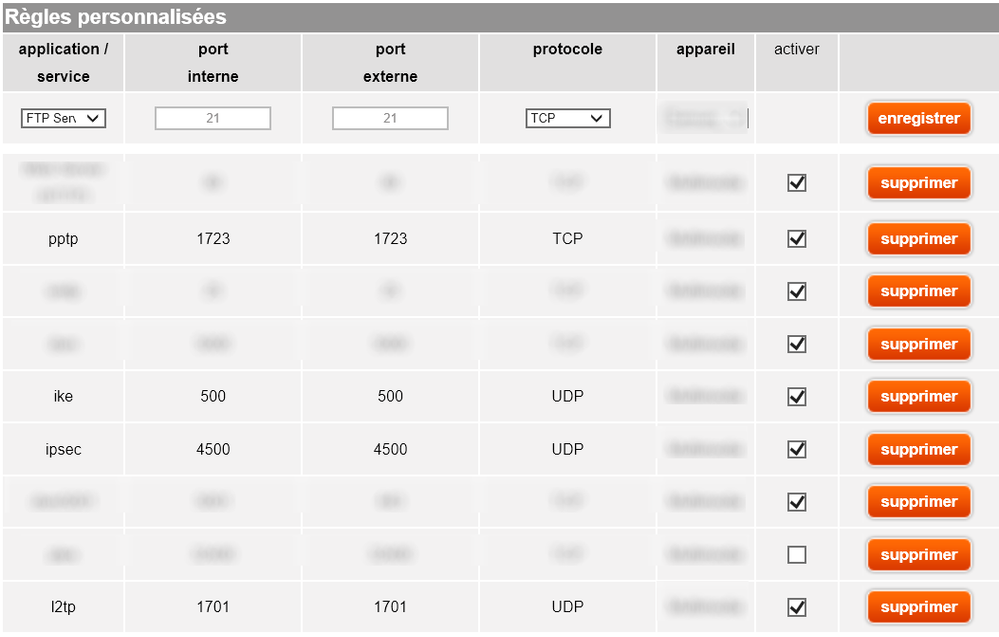Screen dimensions: 999x637
Task: Click supprimer for the first rule
Action: tap(918, 183)
